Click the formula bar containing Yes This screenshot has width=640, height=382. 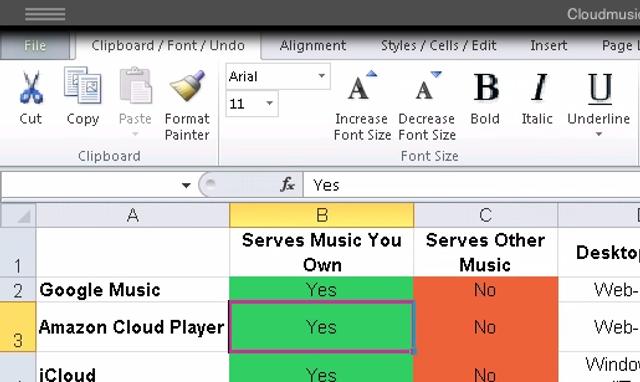coord(471,185)
